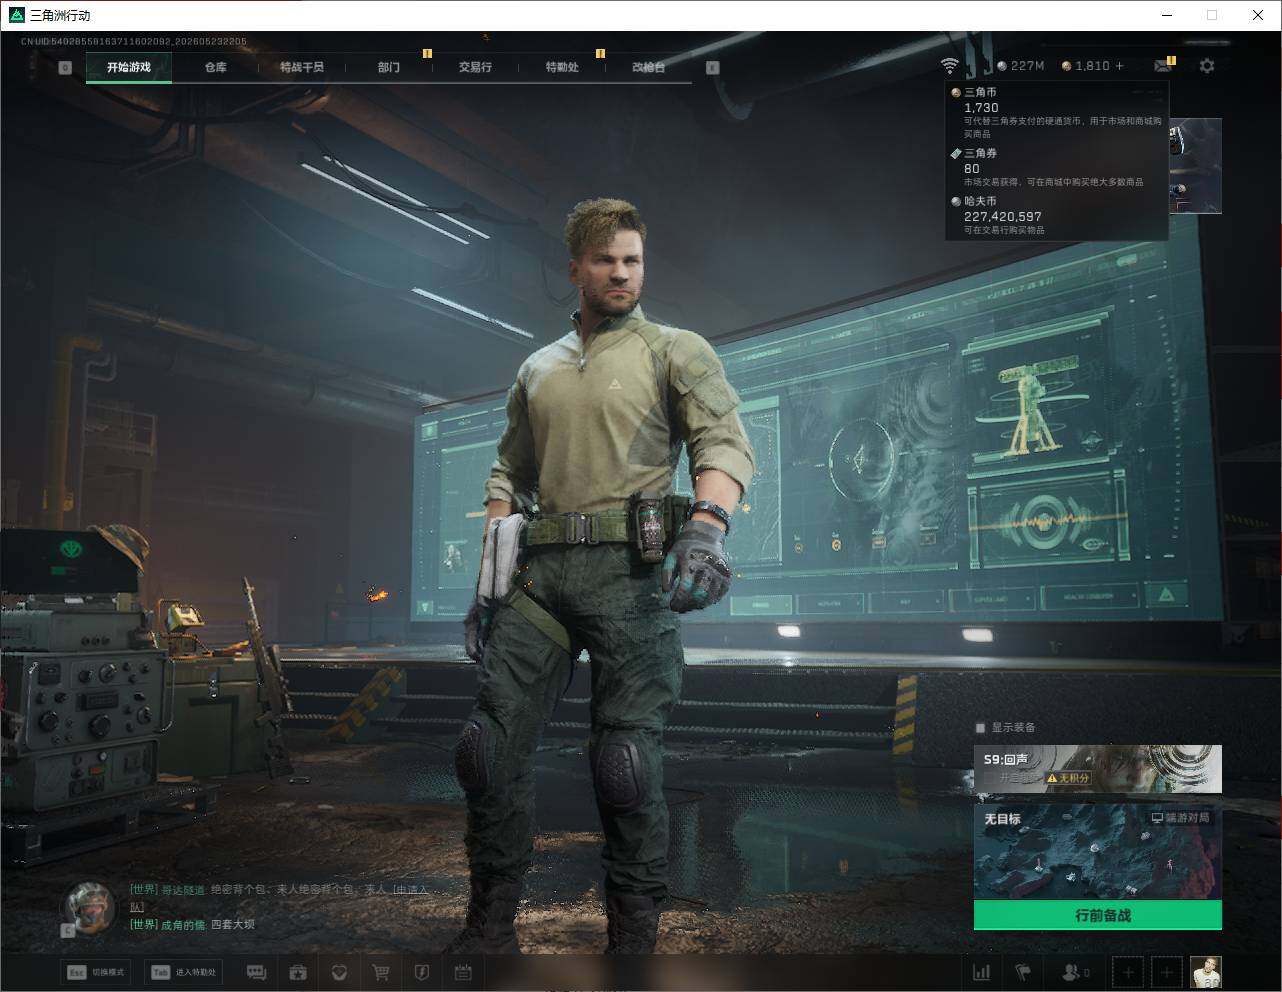Toggle the 显示装备 checkbox
Image resolution: width=1282 pixels, height=992 pixels.
click(x=982, y=727)
